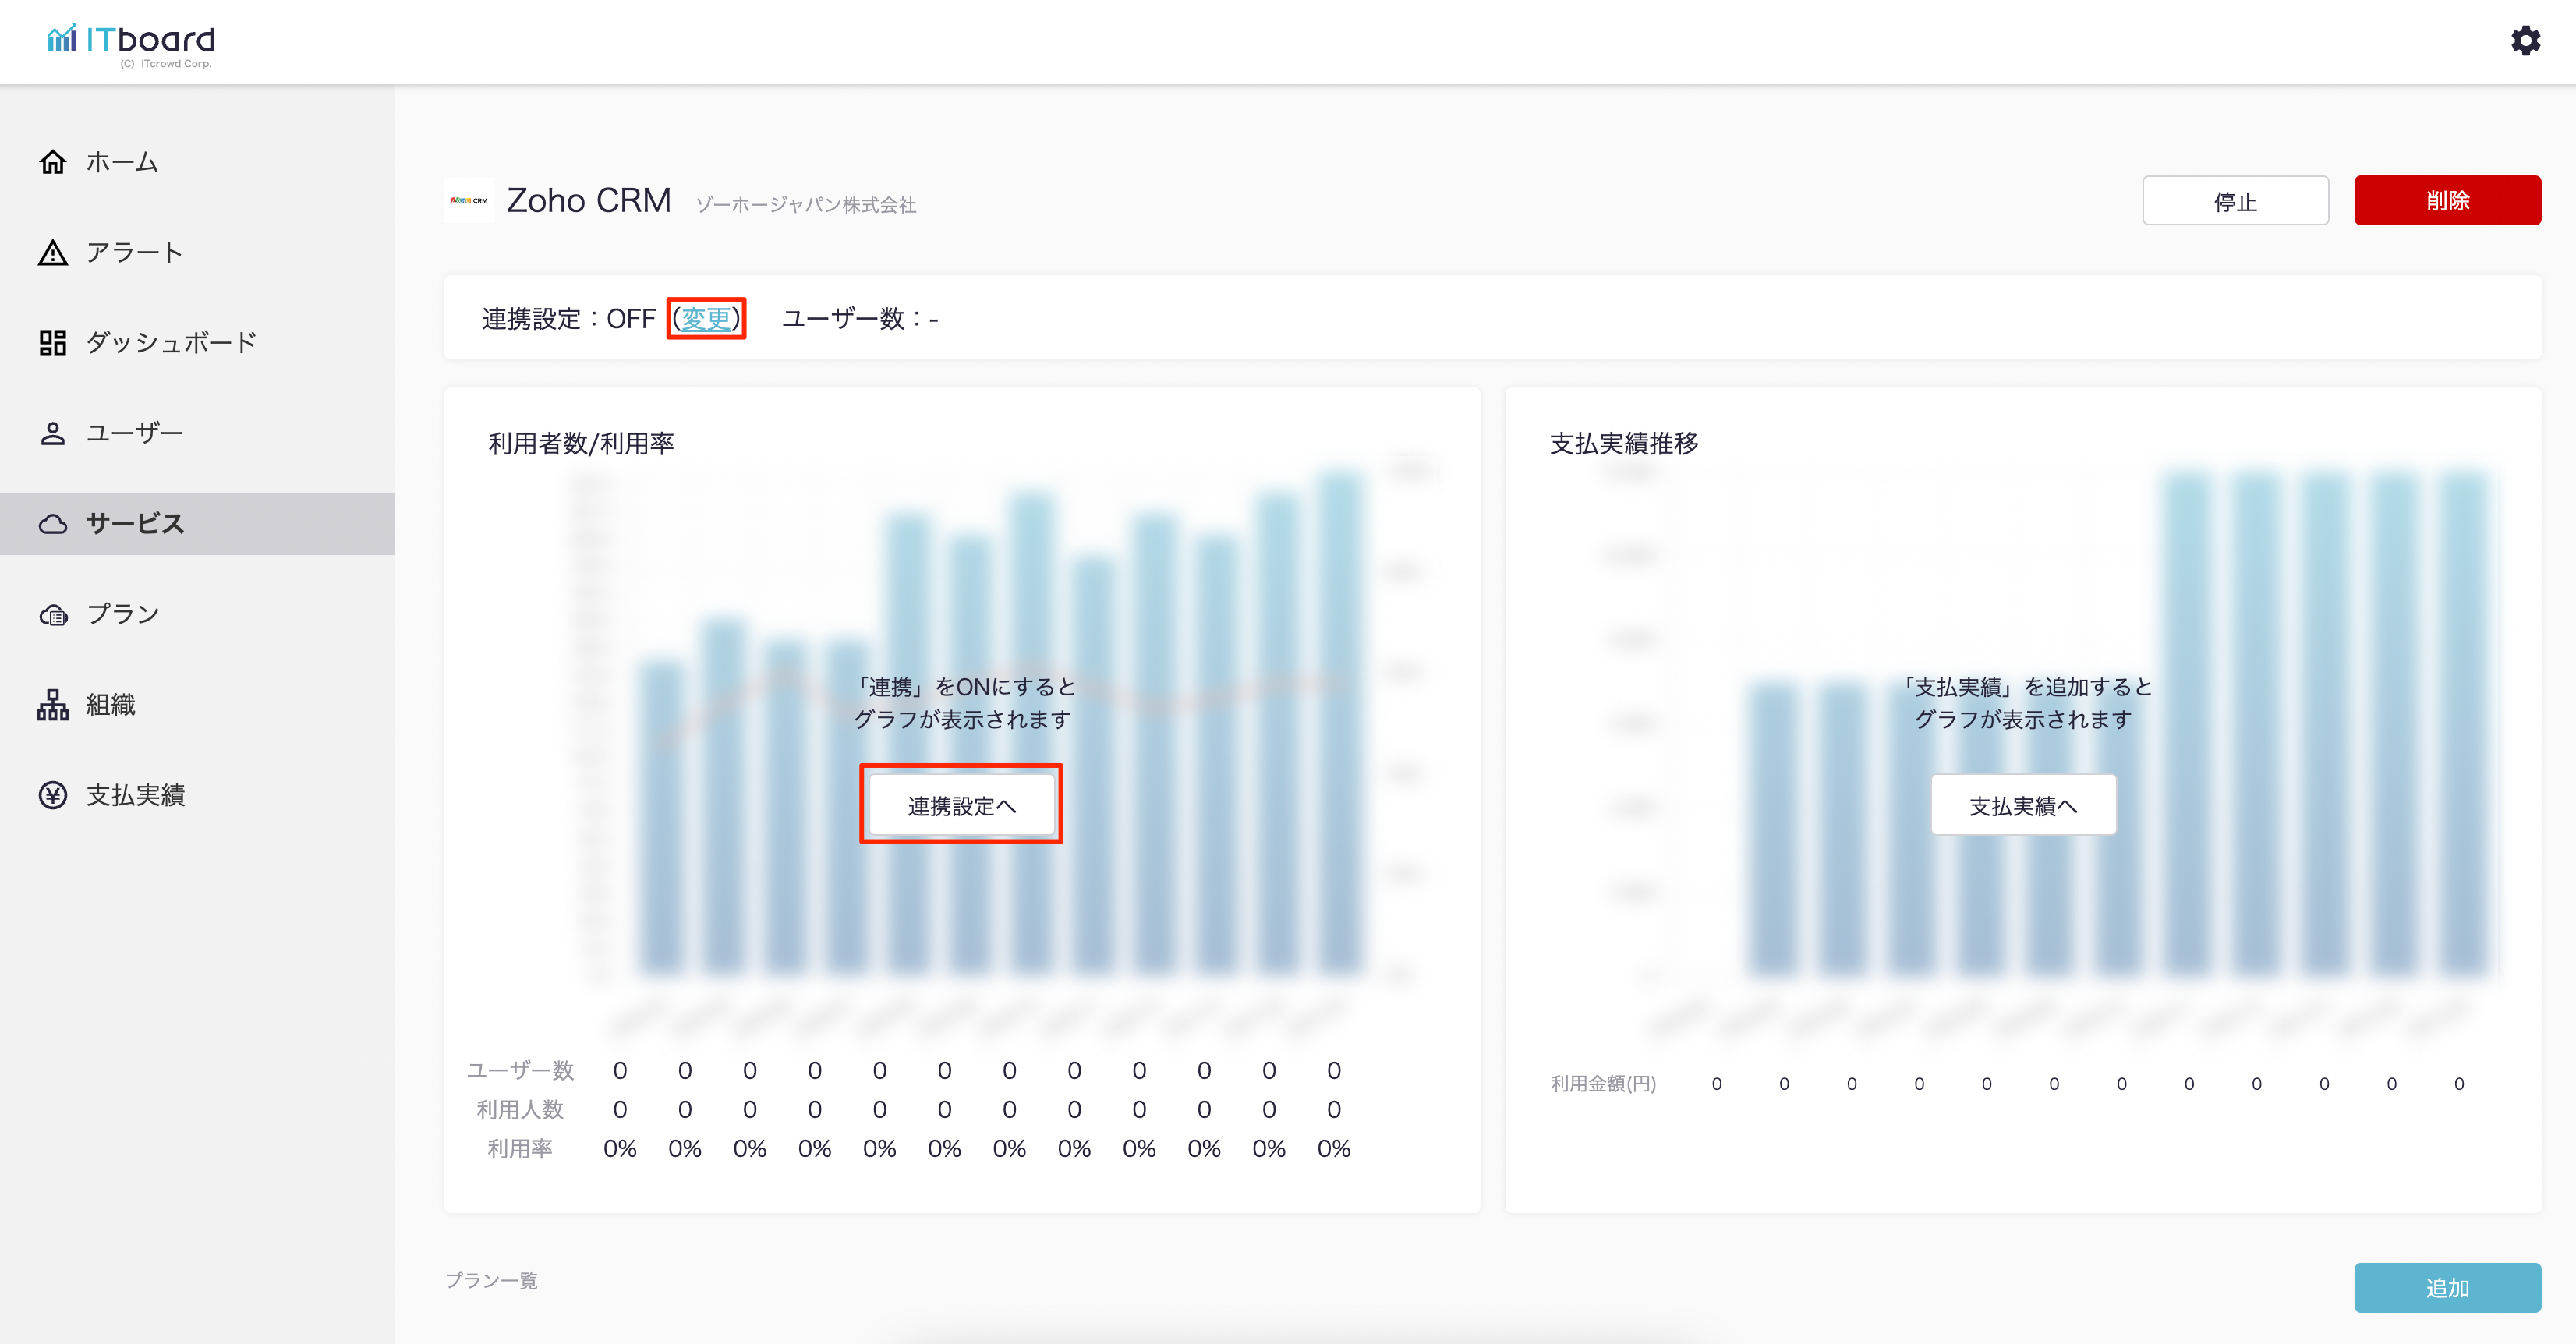Click the 変更 link next to 連携設定
Screen dimensions: 2576x1344
tap(706, 319)
